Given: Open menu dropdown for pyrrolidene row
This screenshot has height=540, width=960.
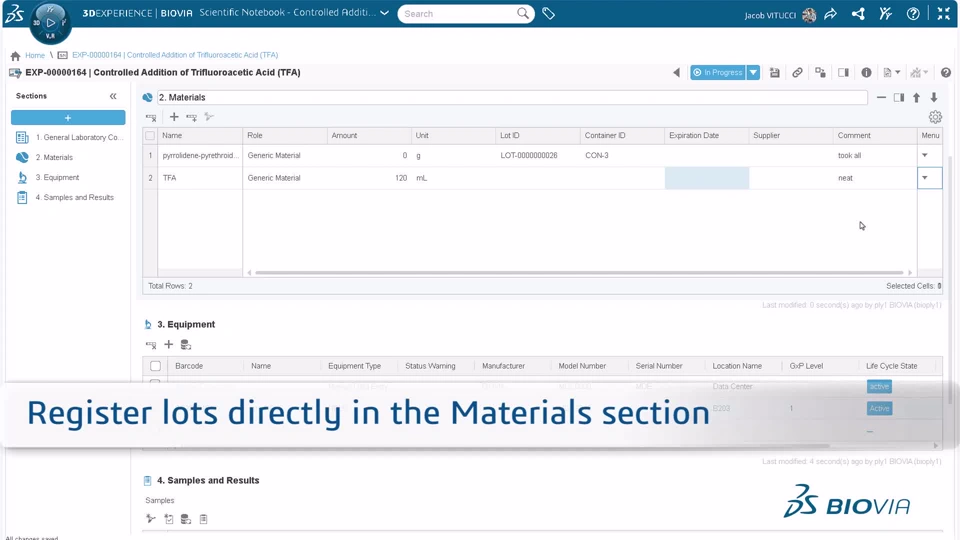Looking at the screenshot, I should 924,156.
